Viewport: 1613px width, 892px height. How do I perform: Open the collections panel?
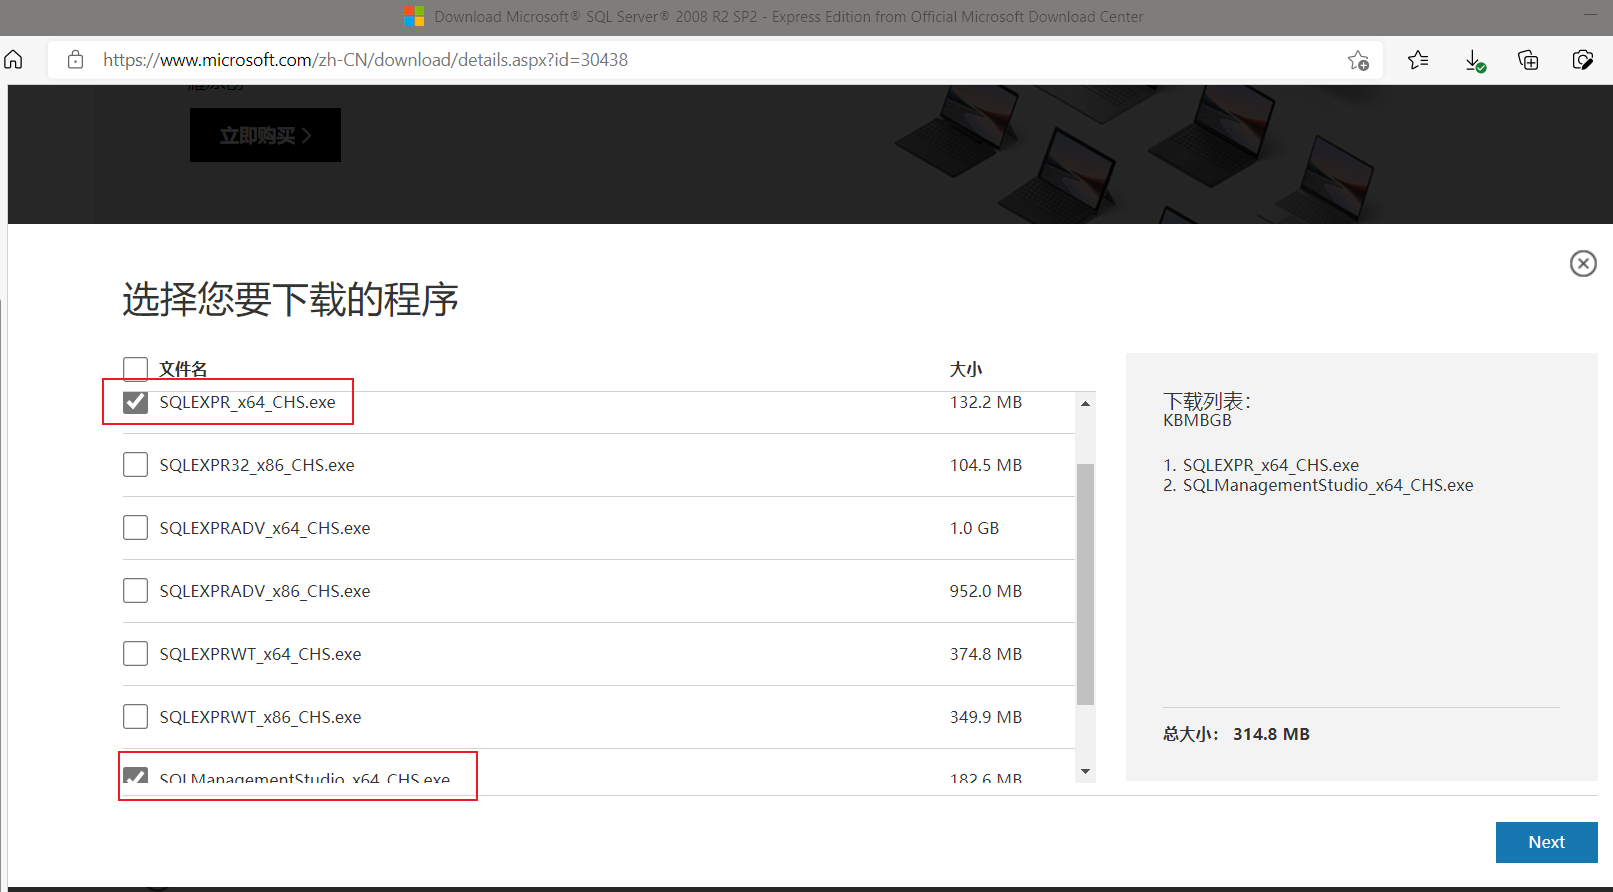pos(1528,60)
